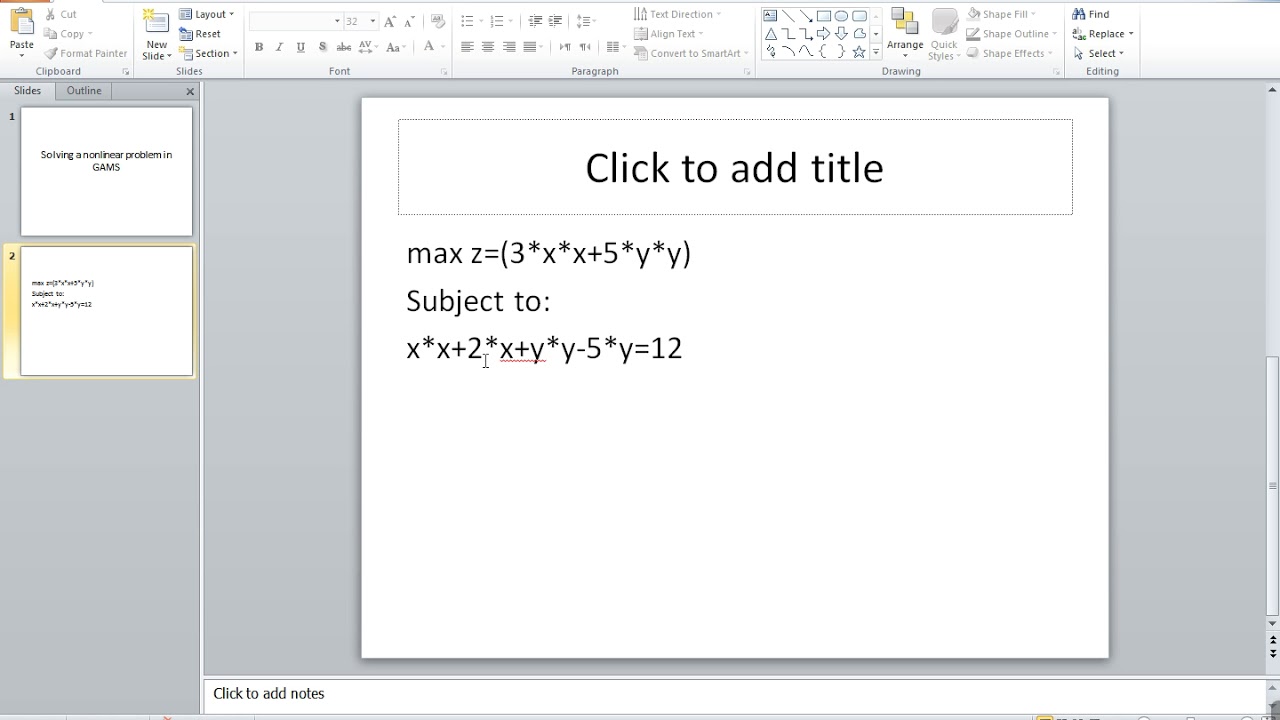Viewport: 1280px width, 720px height.
Task: Click Convert to SmartArt
Action: 690,53
